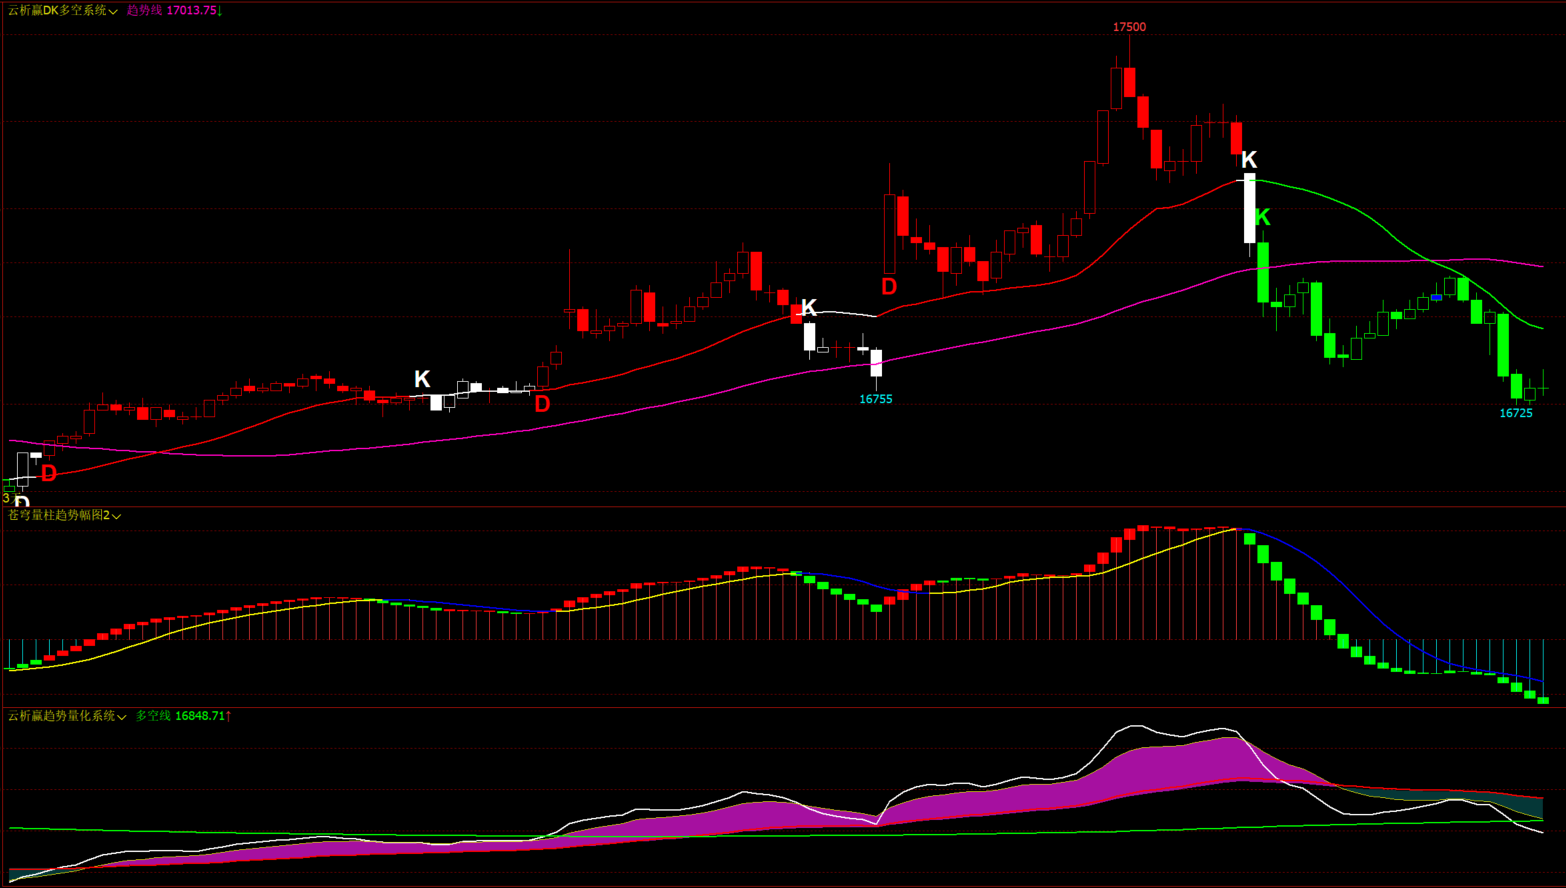The height and width of the screenshot is (888, 1566).
Task: Click the red D marker right of 16755 low
Action: pos(889,287)
